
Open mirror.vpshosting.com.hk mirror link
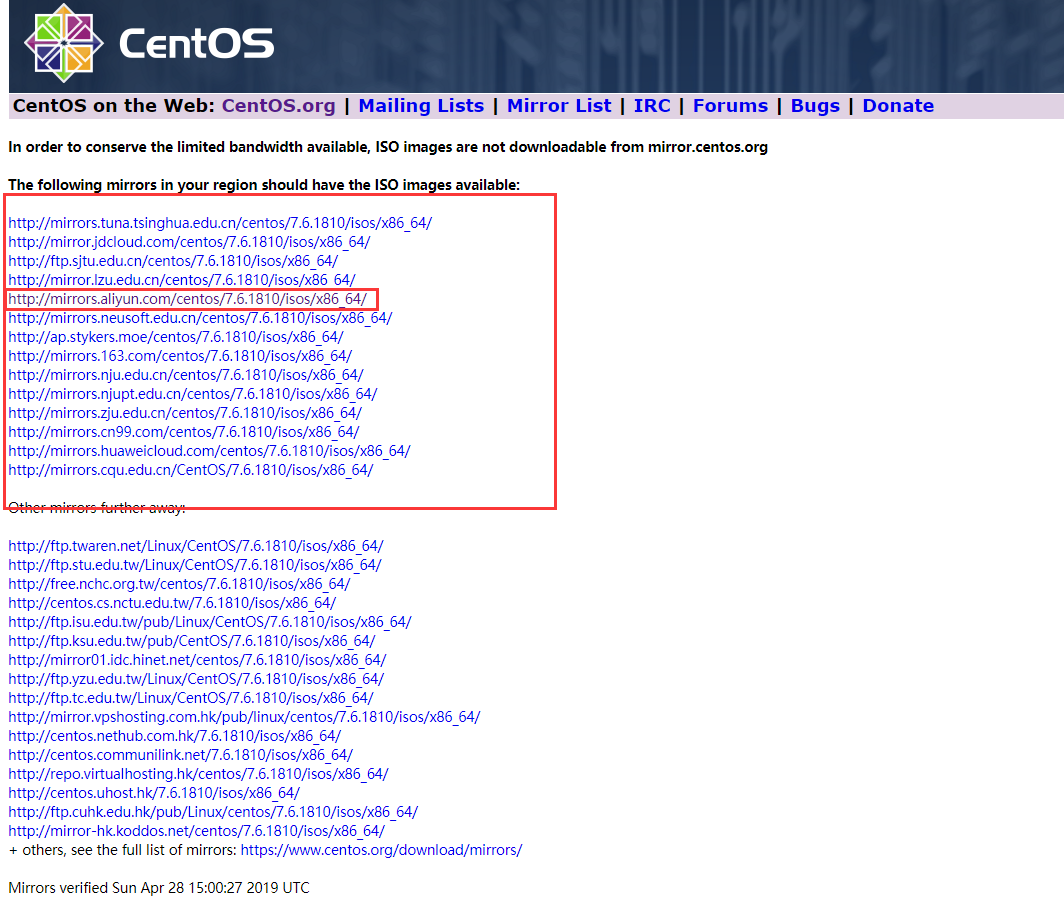[x=244, y=717]
